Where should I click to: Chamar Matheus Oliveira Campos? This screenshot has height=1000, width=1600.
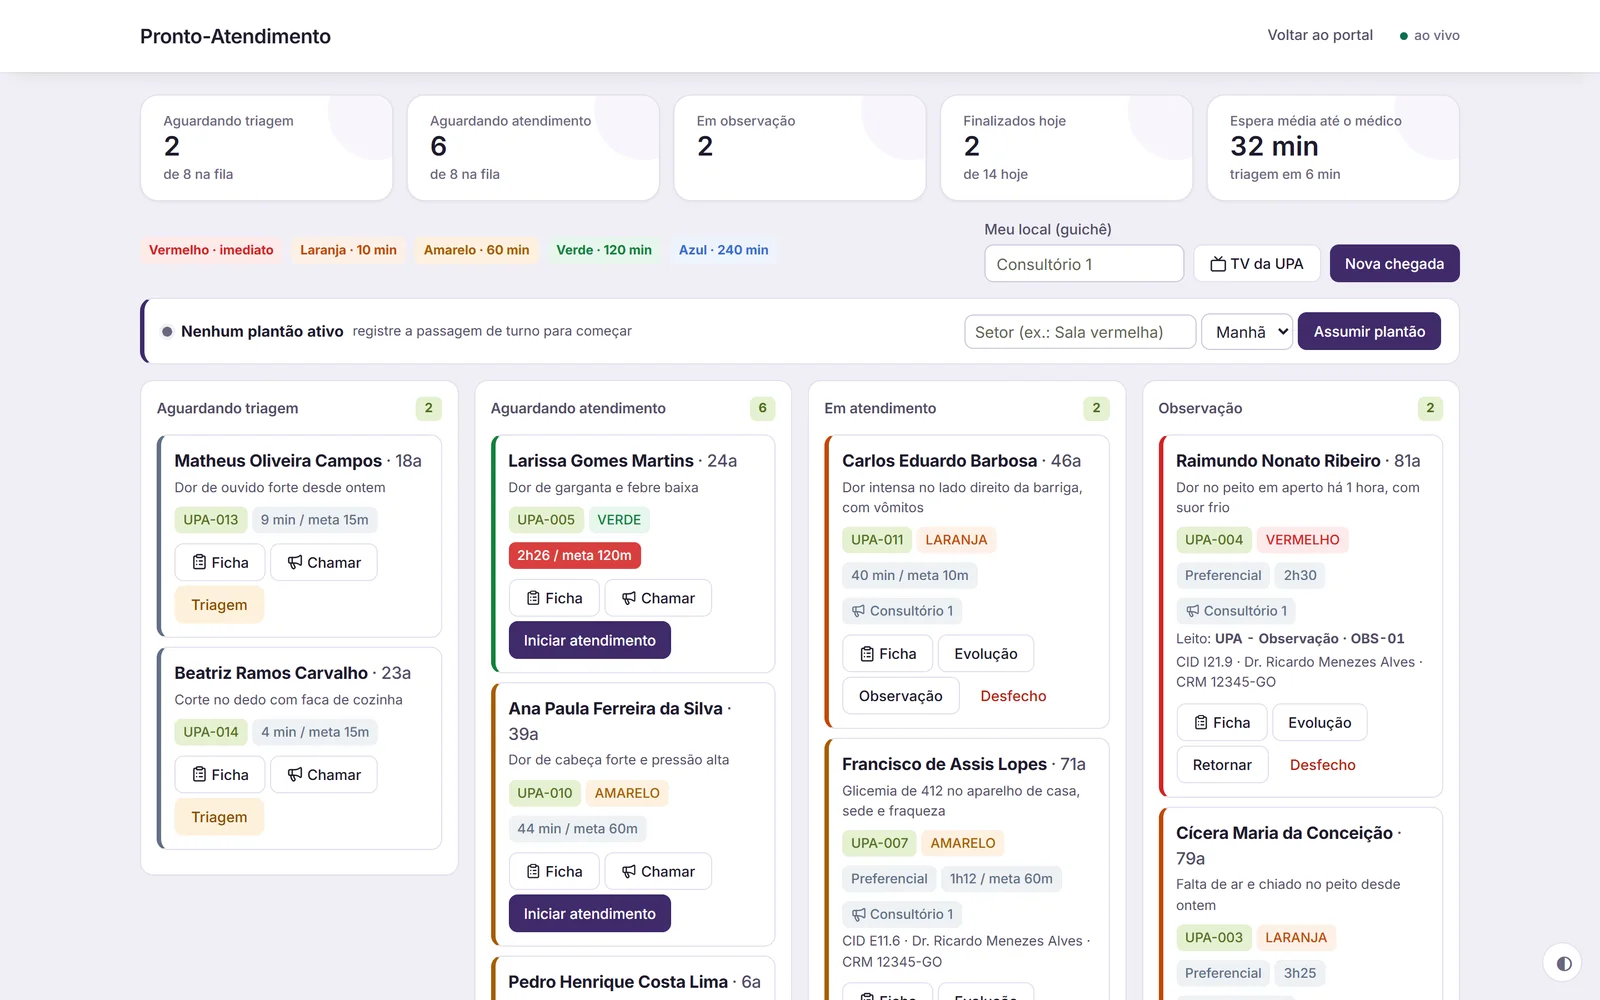[324, 563]
